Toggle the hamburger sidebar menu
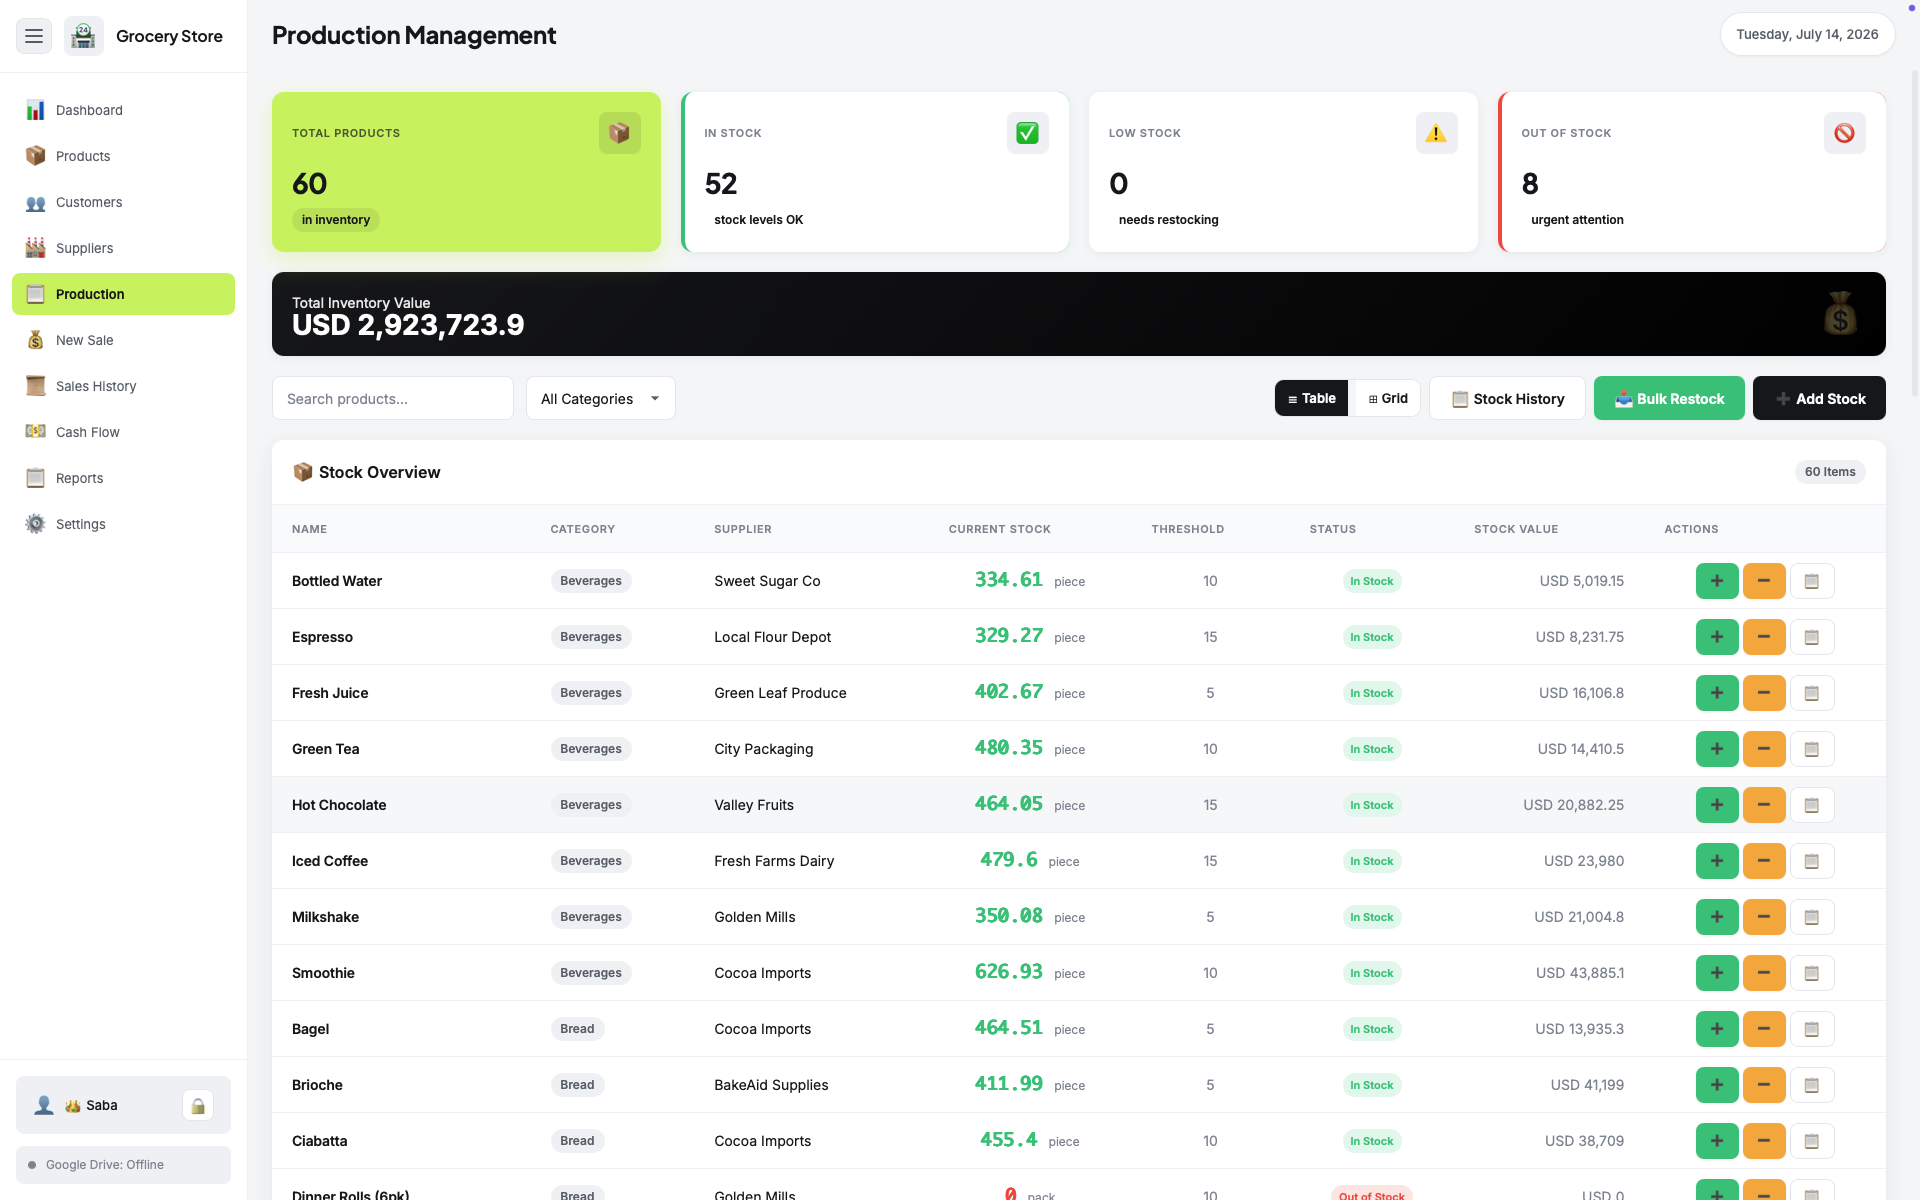 pos(34,36)
